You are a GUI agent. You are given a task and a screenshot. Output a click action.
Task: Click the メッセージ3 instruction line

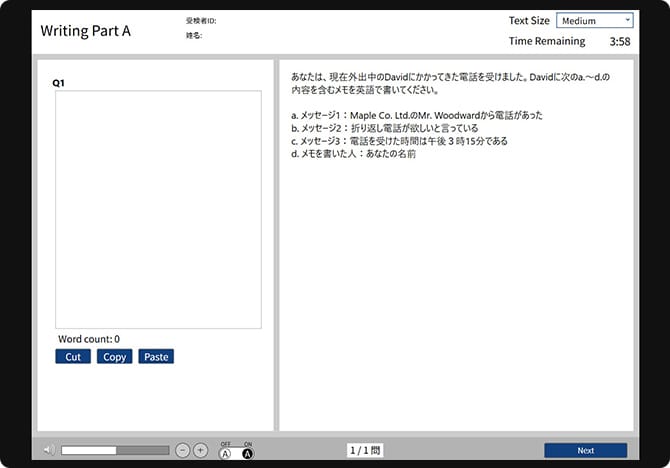click(399, 141)
